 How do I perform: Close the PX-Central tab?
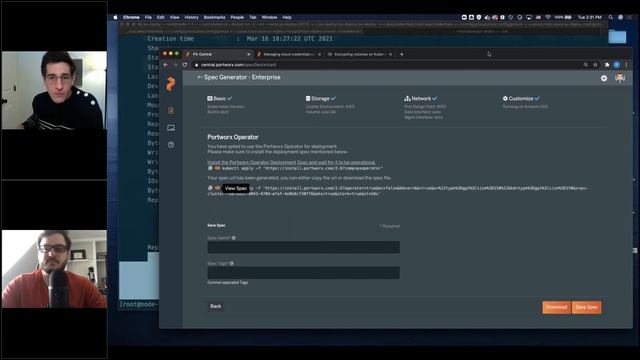pos(249,54)
